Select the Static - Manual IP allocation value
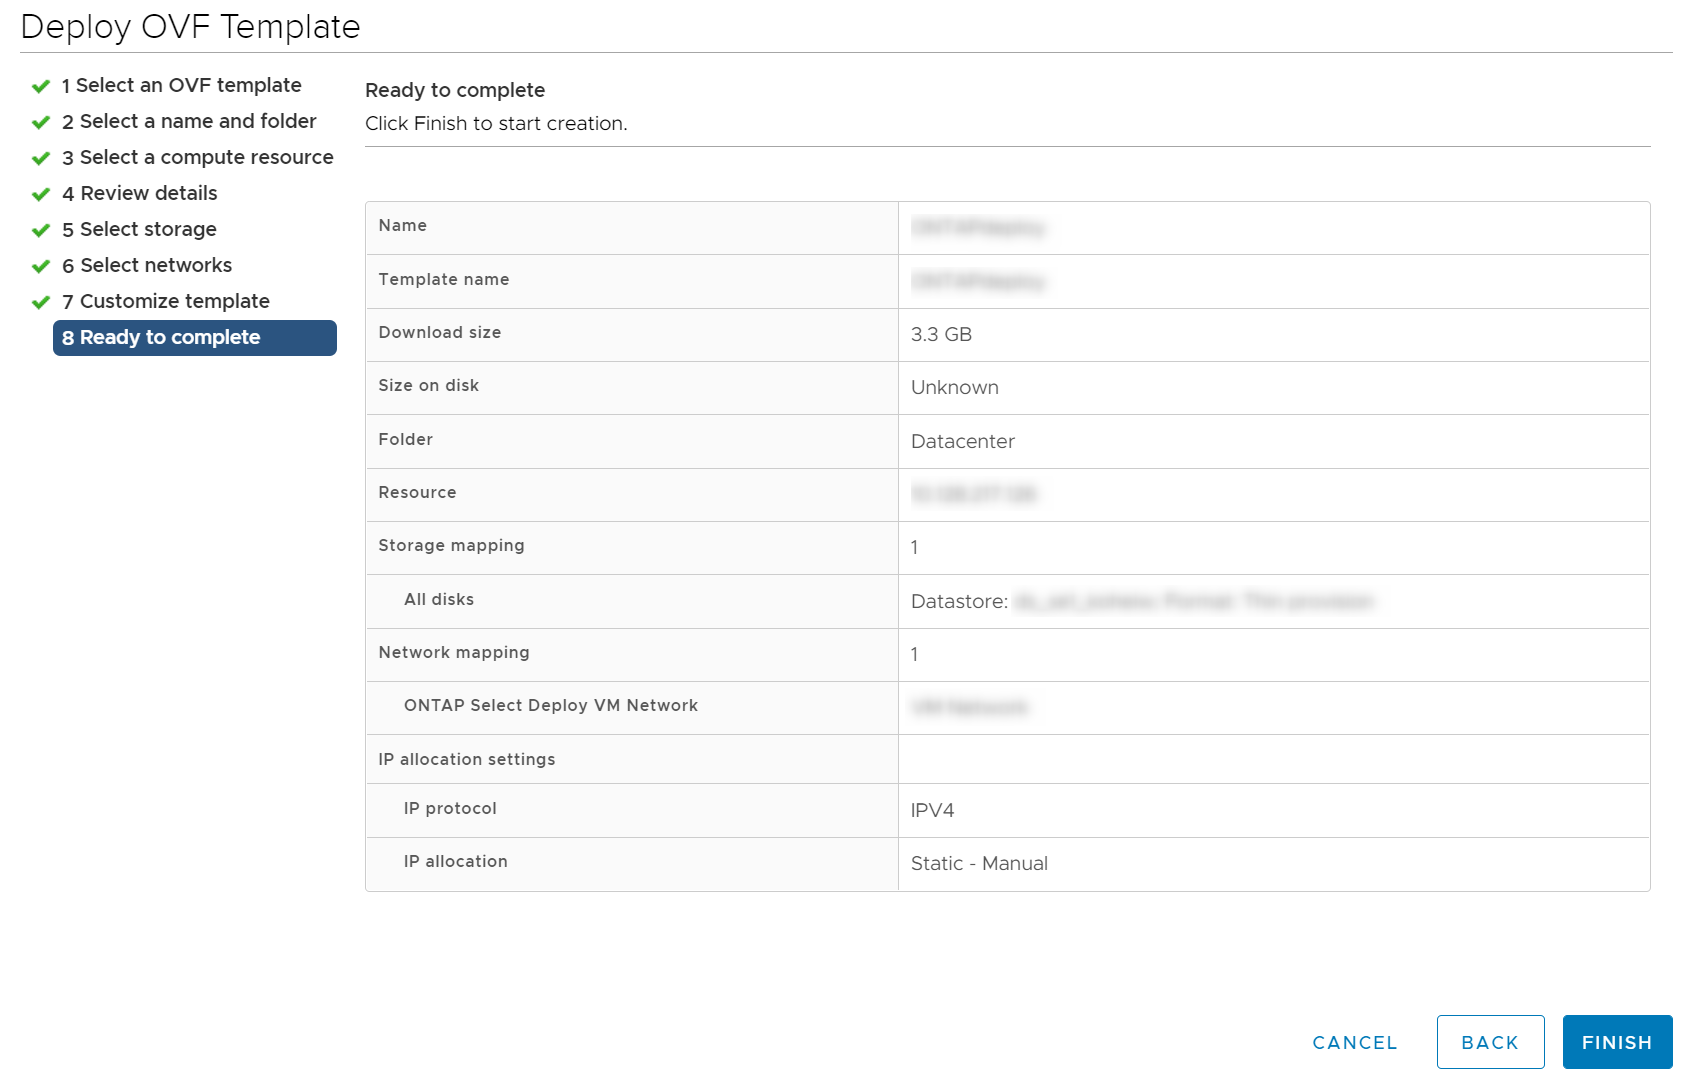This screenshot has width=1697, height=1088. pyautogui.click(x=978, y=863)
